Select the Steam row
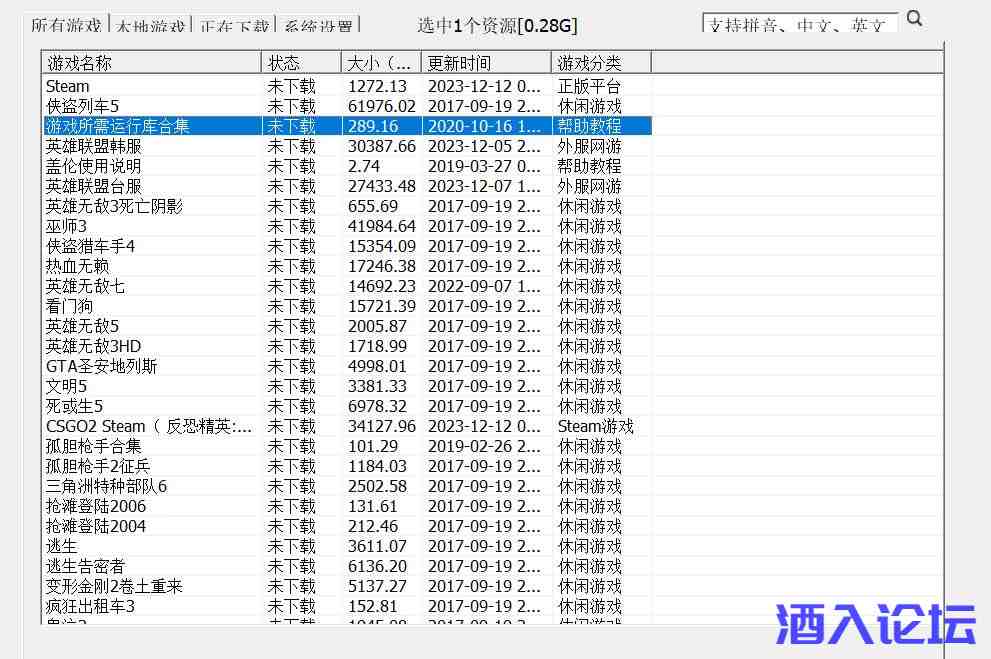The width and height of the screenshot is (991, 659). (x=346, y=86)
